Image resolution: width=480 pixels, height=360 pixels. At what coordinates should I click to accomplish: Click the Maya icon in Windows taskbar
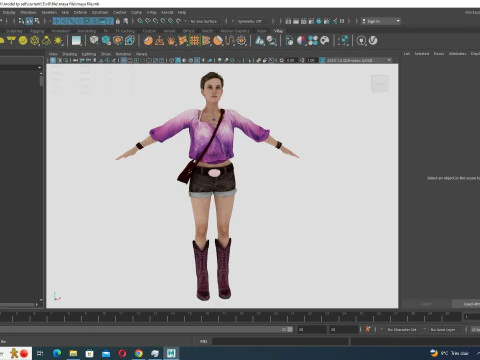pos(171,353)
